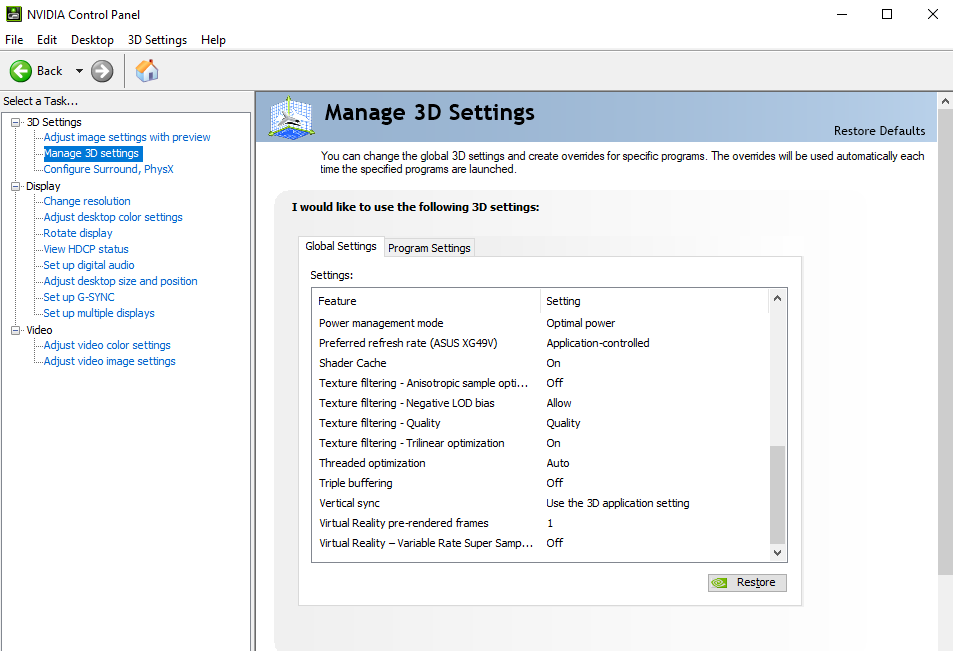Open the Back history dropdown arrow
953x651 pixels.
[x=79, y=71]
